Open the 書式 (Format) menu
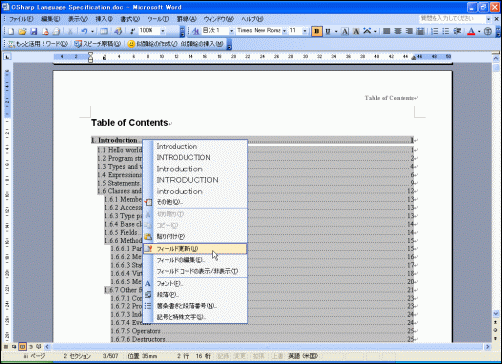The width and height of the screenshot is (502, 364). pyautogui.click(x=130, y=19)
